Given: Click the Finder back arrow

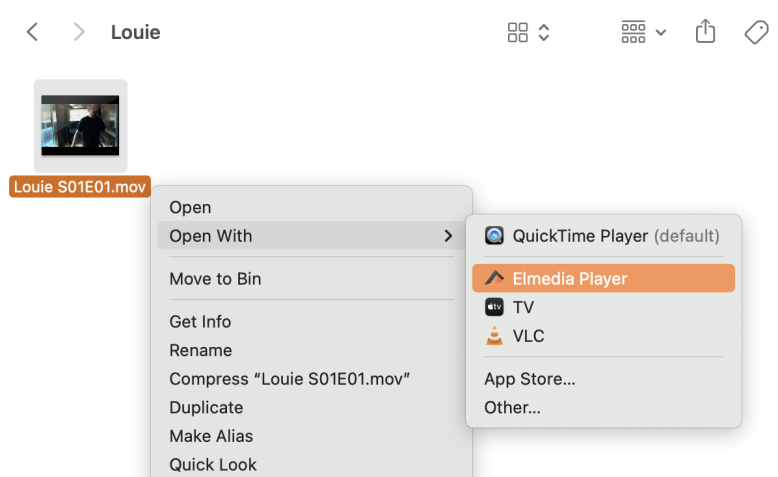Looking at the screenshot, I should 32,32.
